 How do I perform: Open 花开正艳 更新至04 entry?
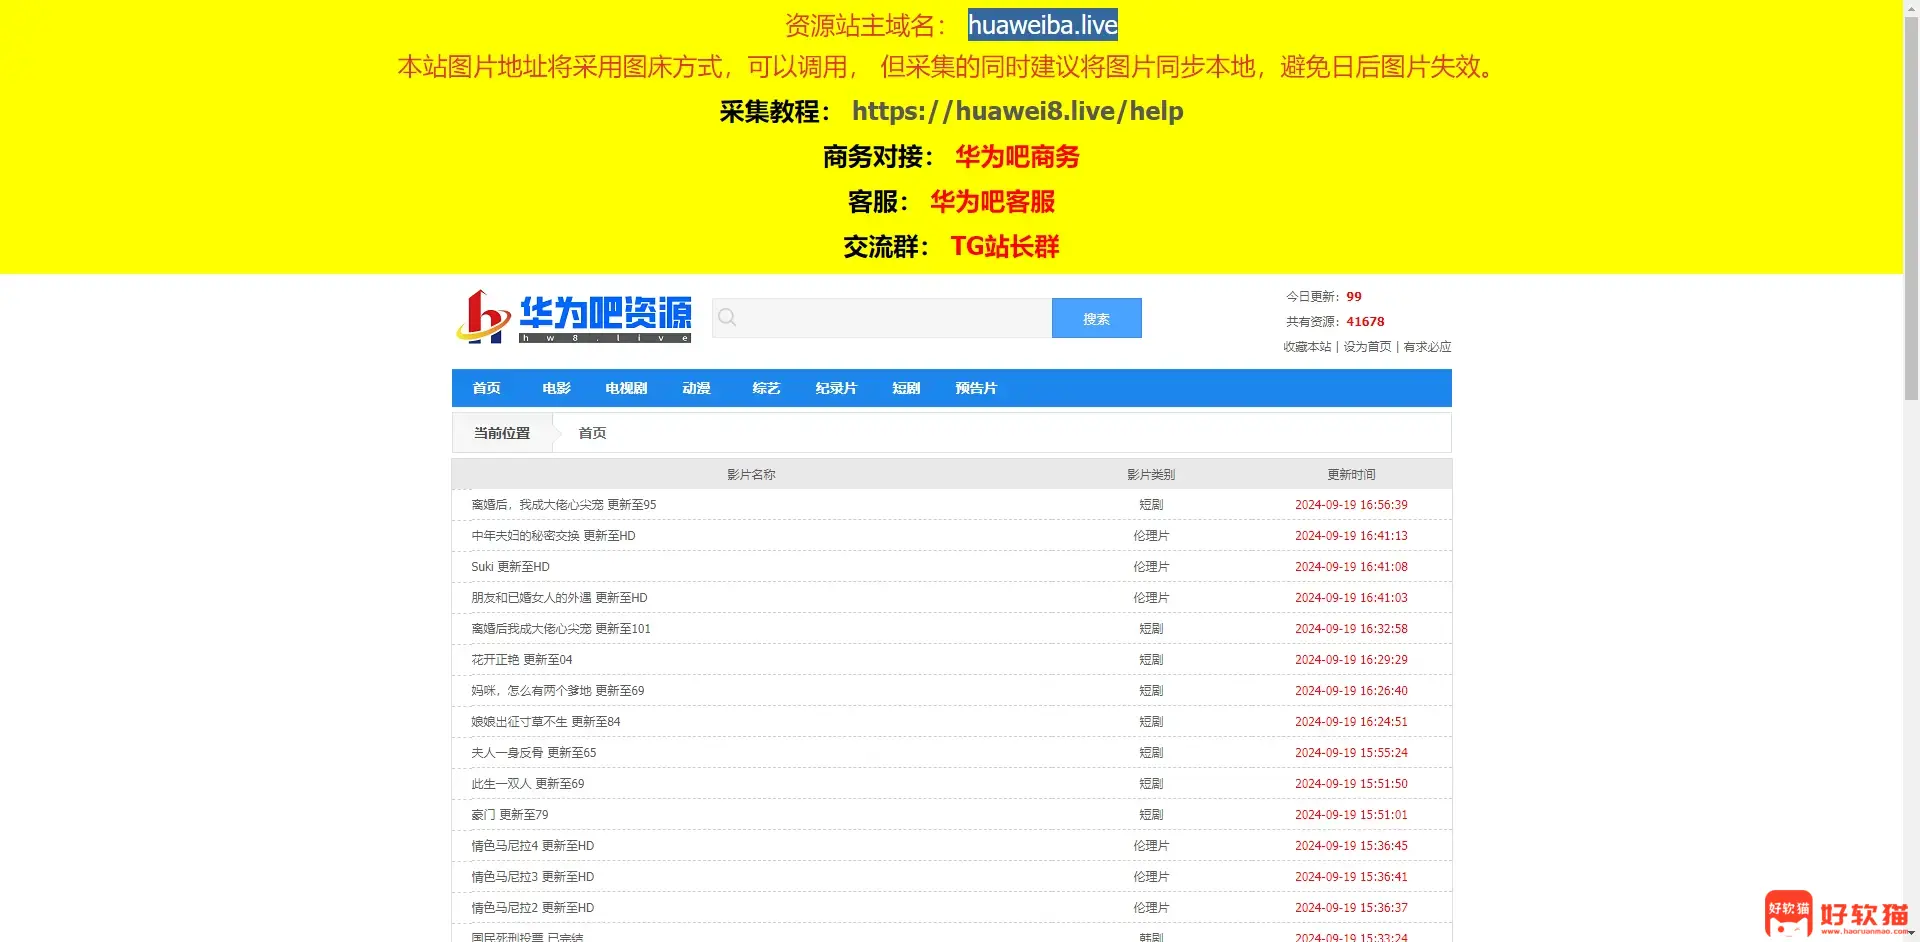[522, 660]
